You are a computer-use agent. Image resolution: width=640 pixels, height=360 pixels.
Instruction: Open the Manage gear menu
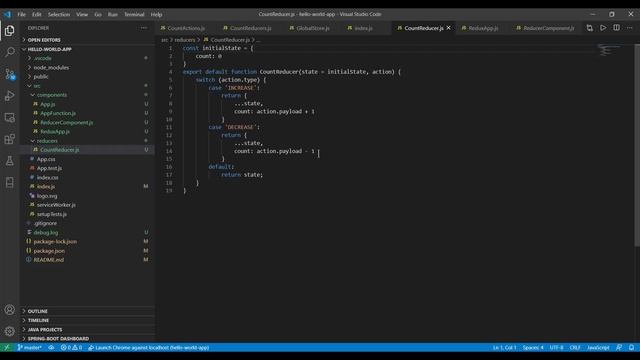pyautogui.click(x=9, y=331)
